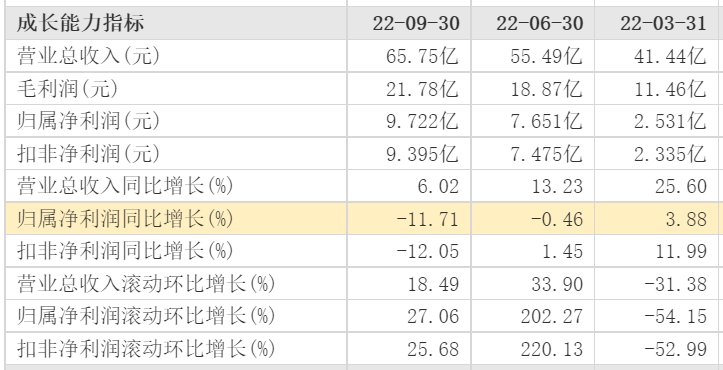Click highlighted 归属净利润同比增长(%) row label

click(125, 219)
